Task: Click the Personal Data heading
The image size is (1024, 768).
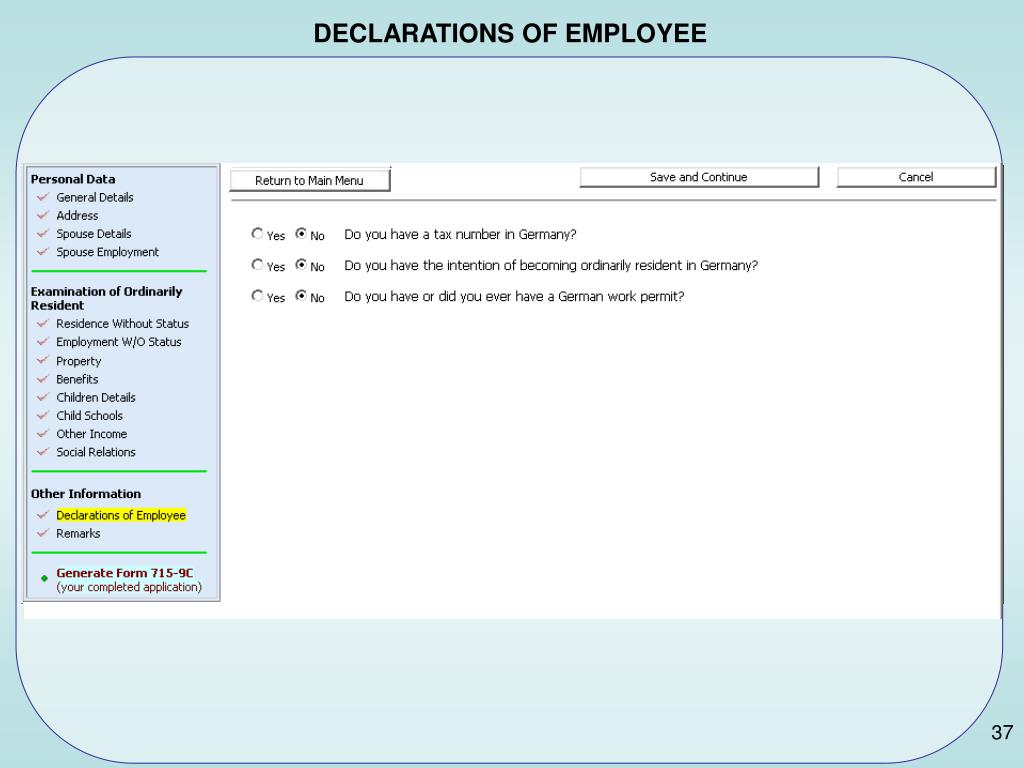Action: [73, 179]
